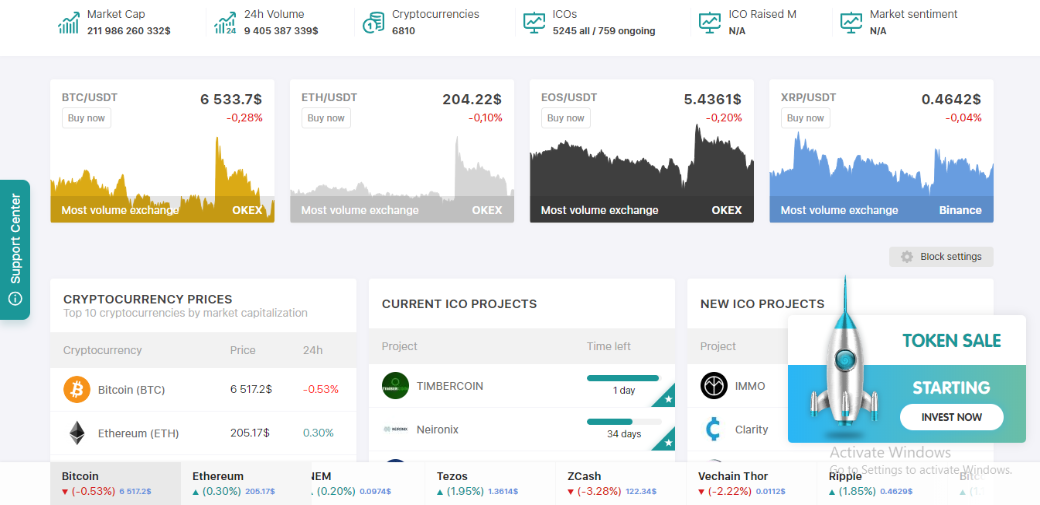
Task: Click the Neironix time left progress bar
Action: pyautogui.click(x=623, y=421)
